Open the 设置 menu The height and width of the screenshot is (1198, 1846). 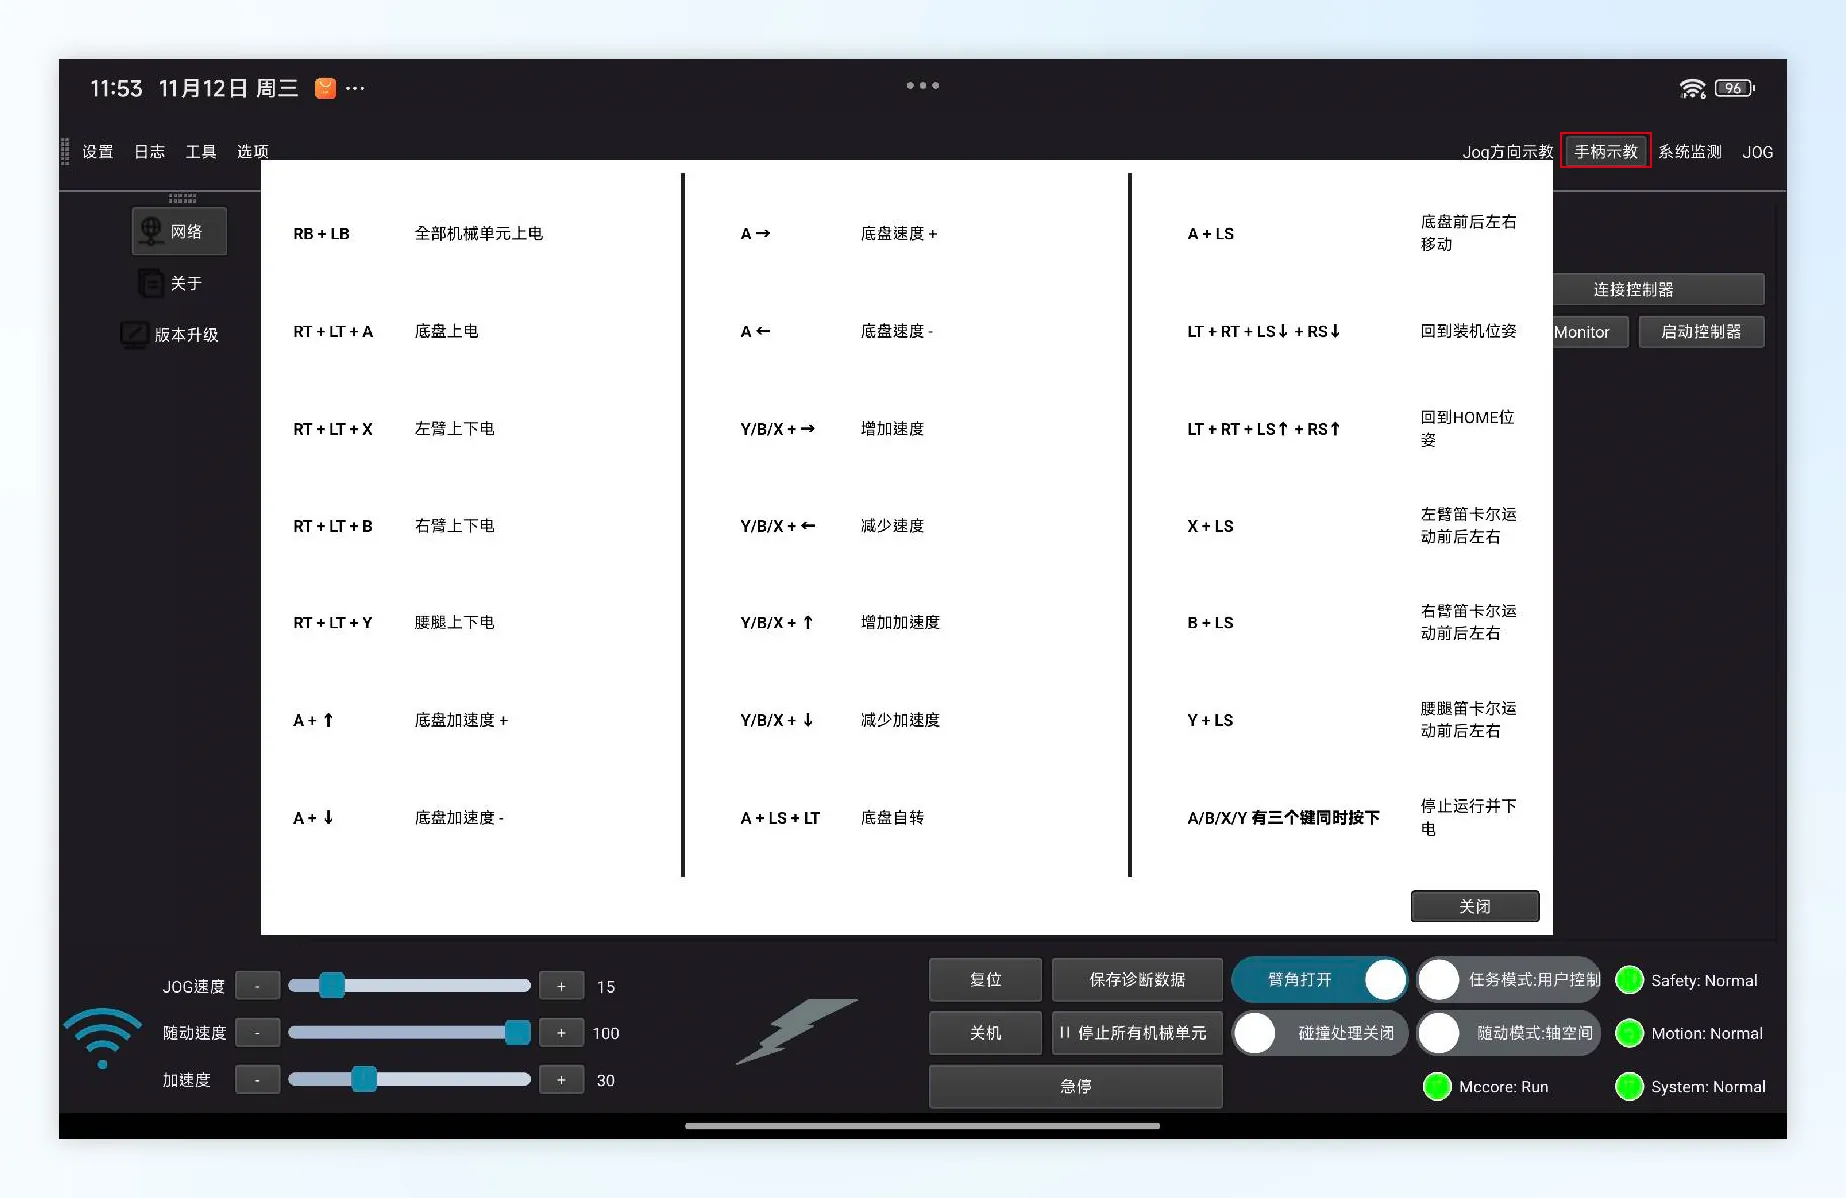tap(98, 151)
